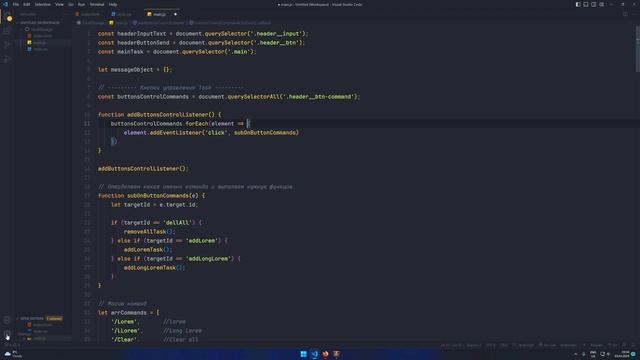640x360 pixels.
Task: Open main.js in the Explorer tree
Action: coord(40,42)
